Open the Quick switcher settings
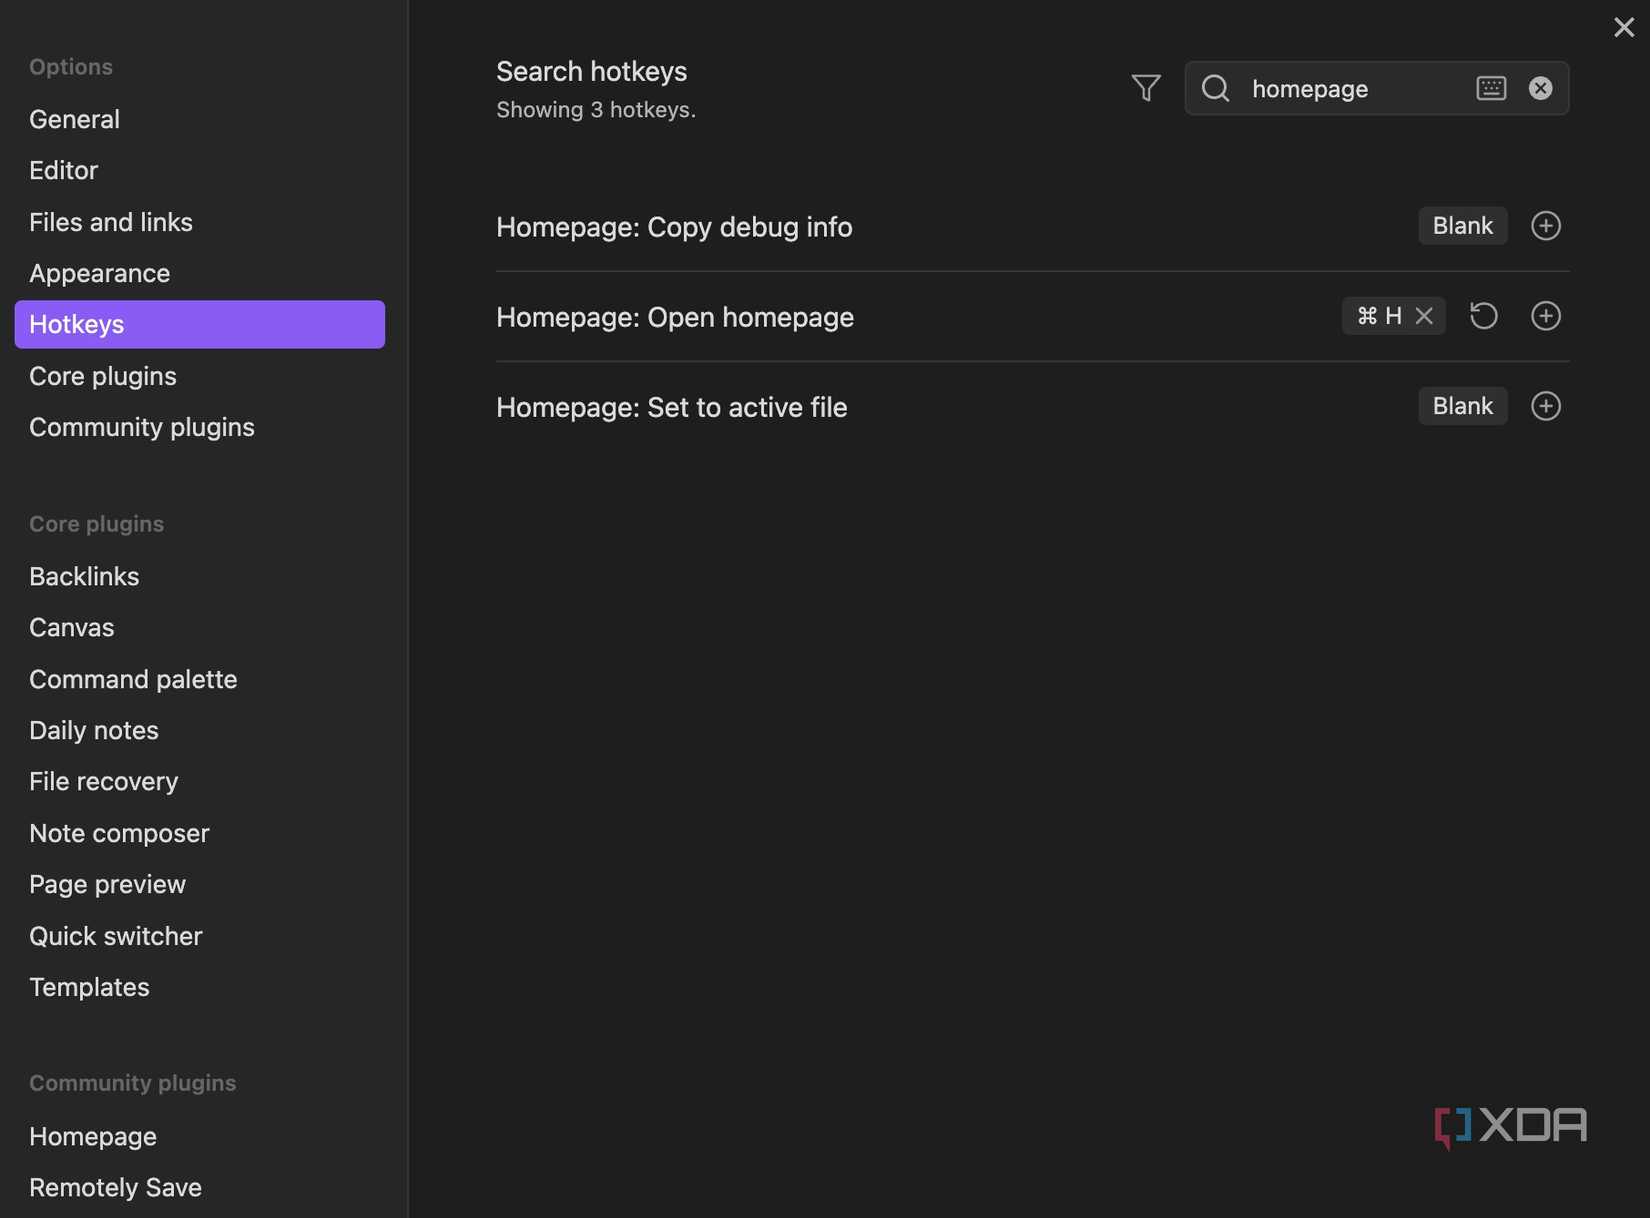The width and height of the screenshot is (1650, 1218). (116, 936)
